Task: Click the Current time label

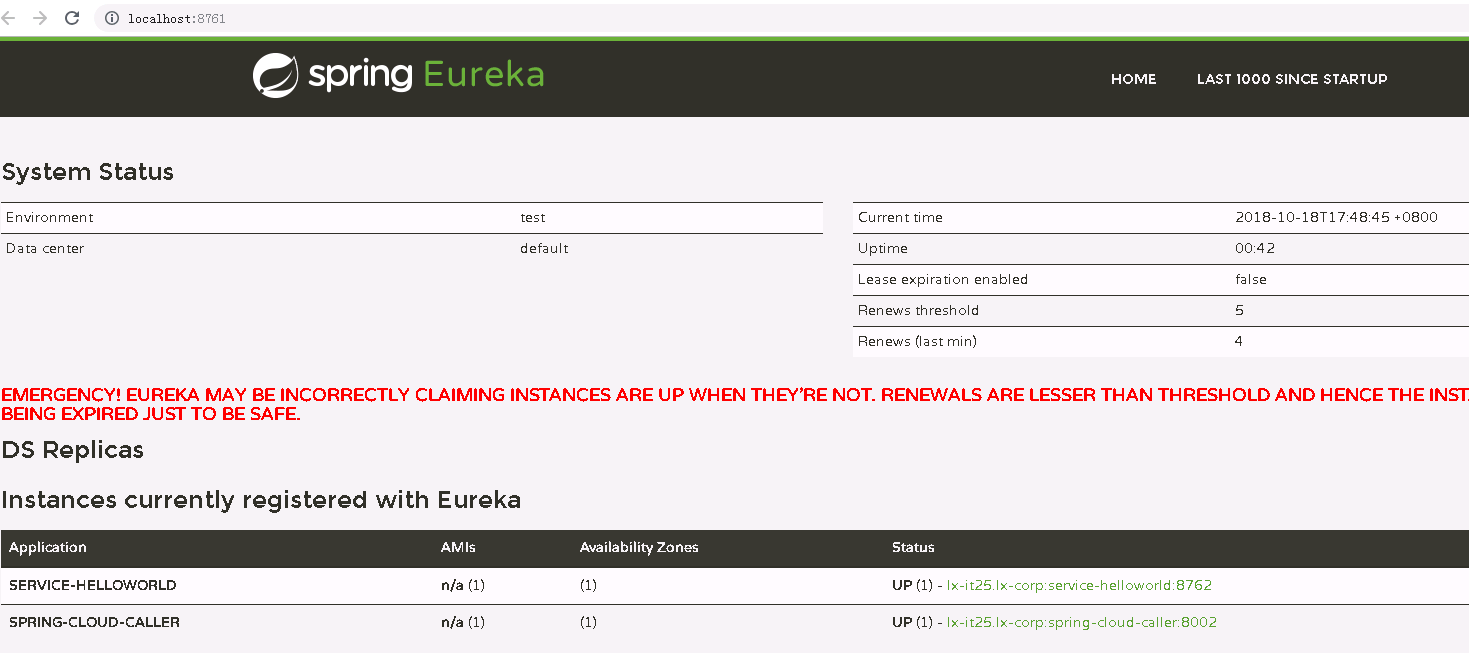Action: (x=900, y=217)
